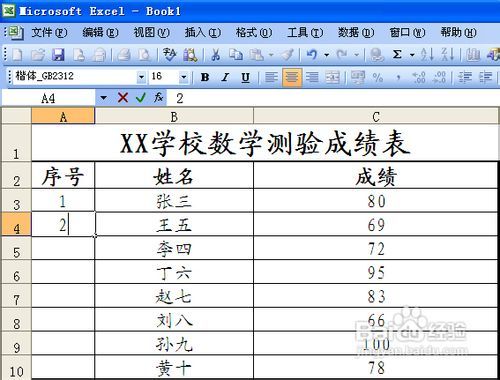Image resolution: width=500 pixels, height=380 pixels.
Task: Open the Chart Wizard icon
Action: tap(473, 55)
